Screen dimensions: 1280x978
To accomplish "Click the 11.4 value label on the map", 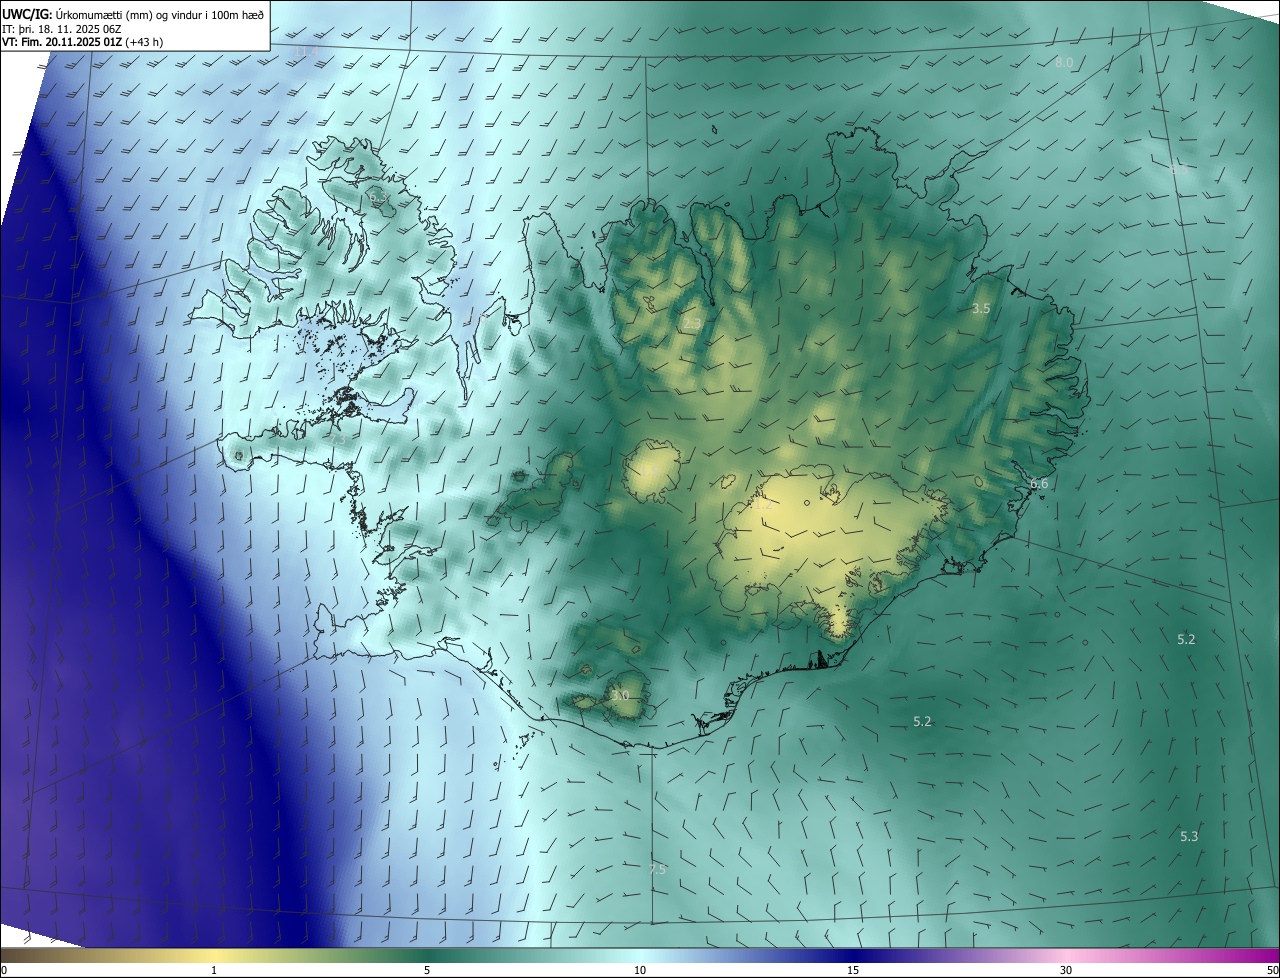I will click(x=305, y=51).
